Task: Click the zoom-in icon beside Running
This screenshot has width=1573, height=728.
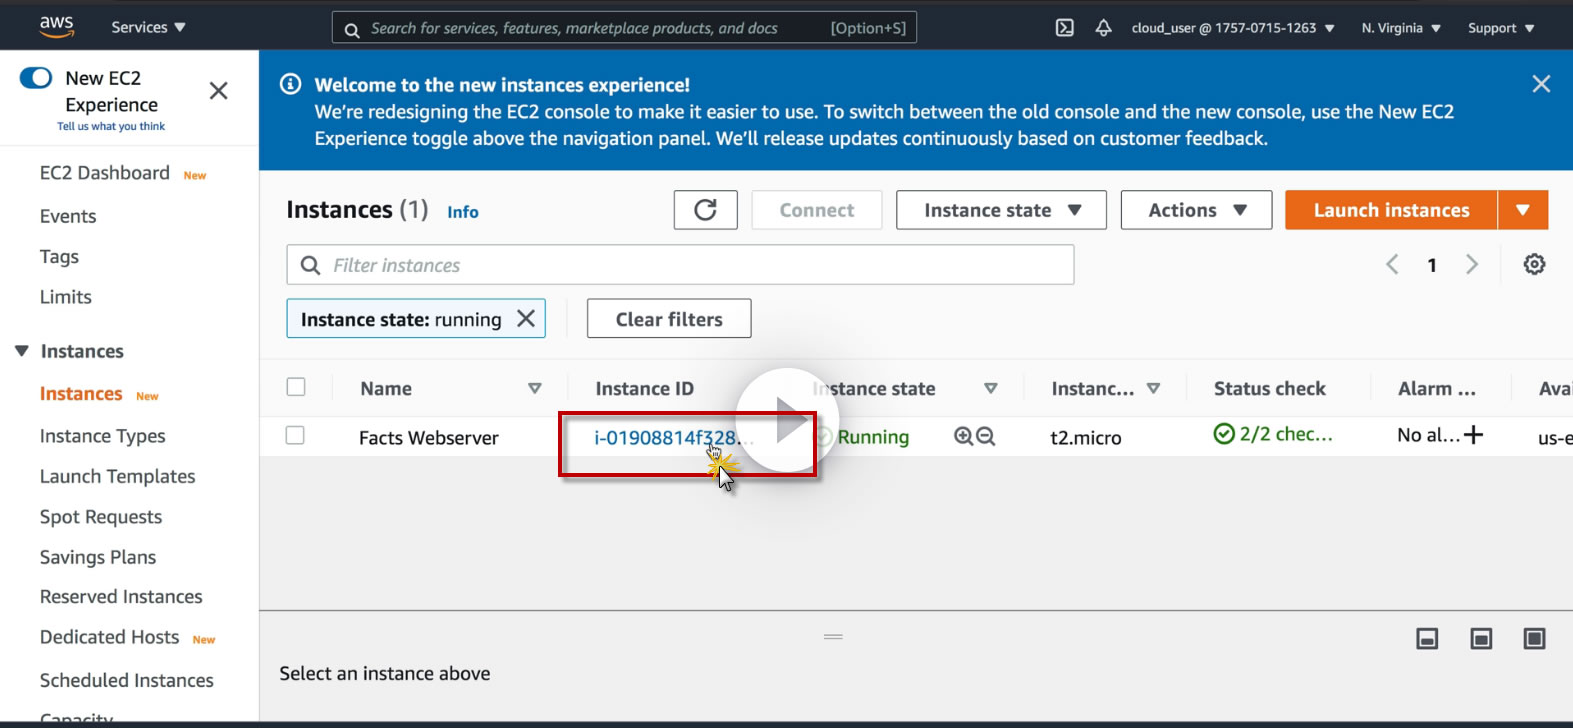Action: [963, 436]
